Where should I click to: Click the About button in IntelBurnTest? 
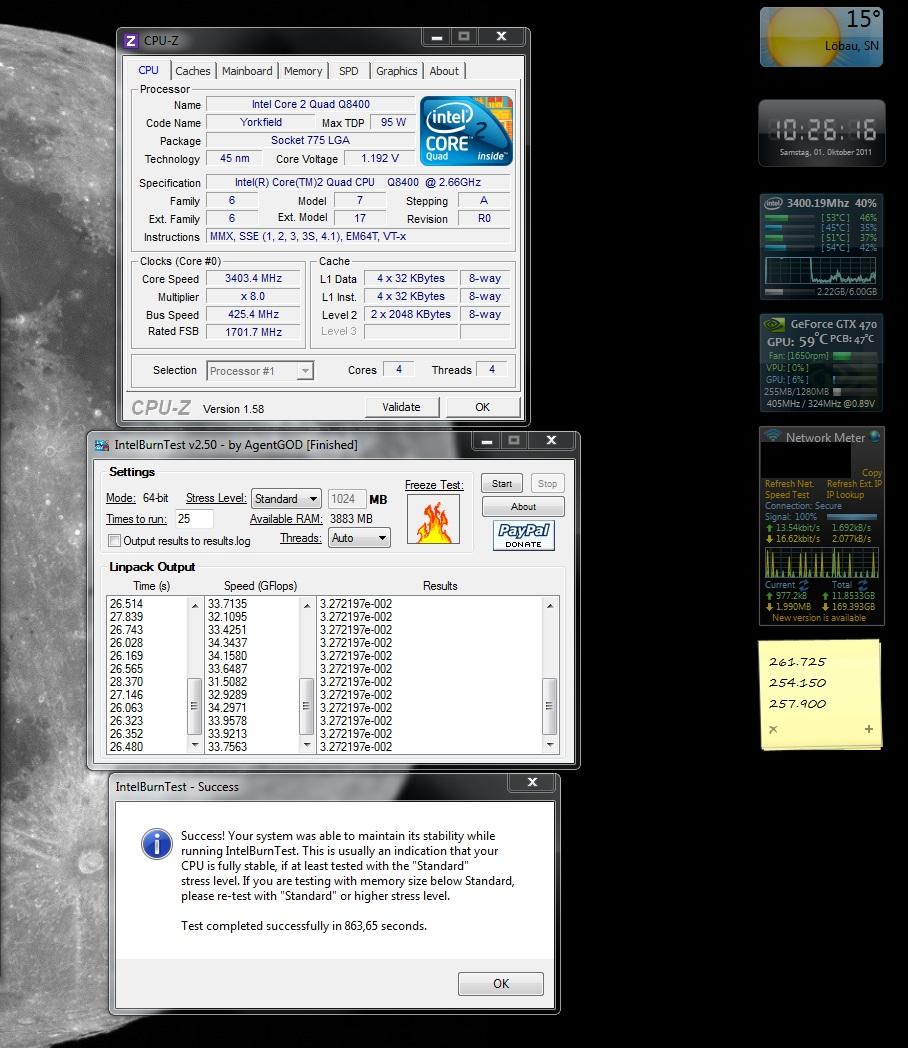tap(523, 507)
